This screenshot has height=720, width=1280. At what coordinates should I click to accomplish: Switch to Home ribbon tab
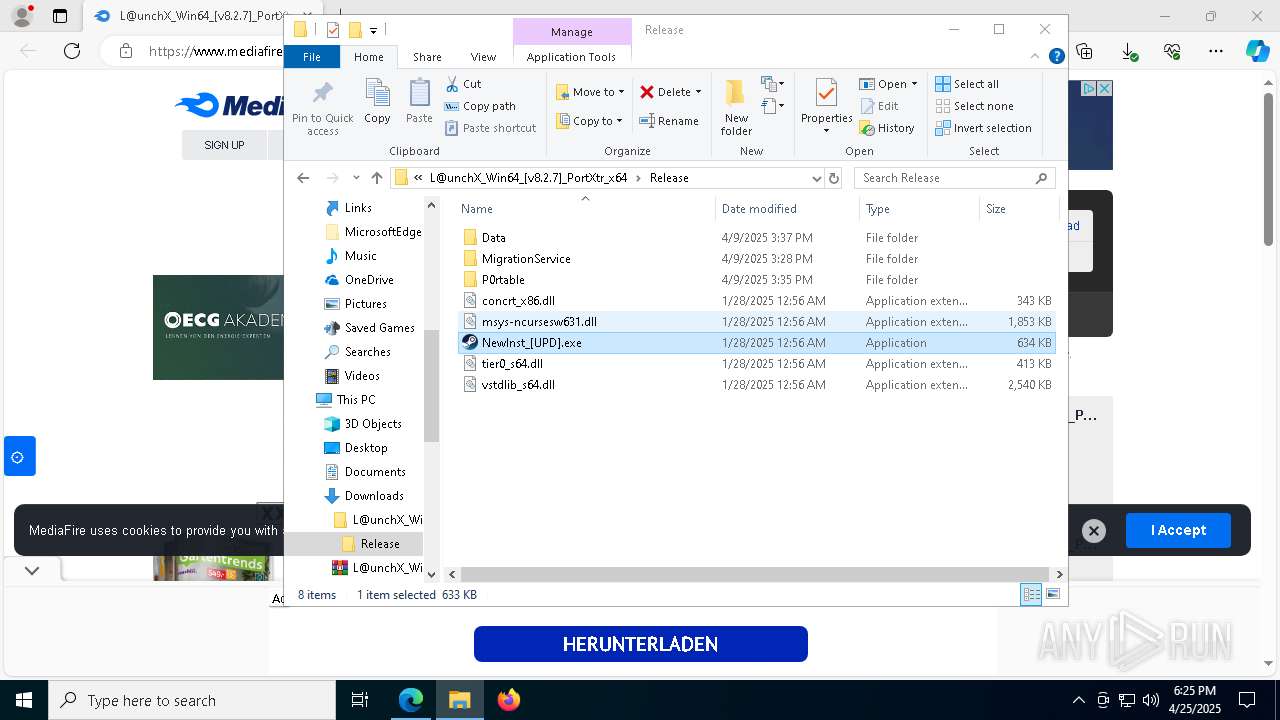click(368, 57)
